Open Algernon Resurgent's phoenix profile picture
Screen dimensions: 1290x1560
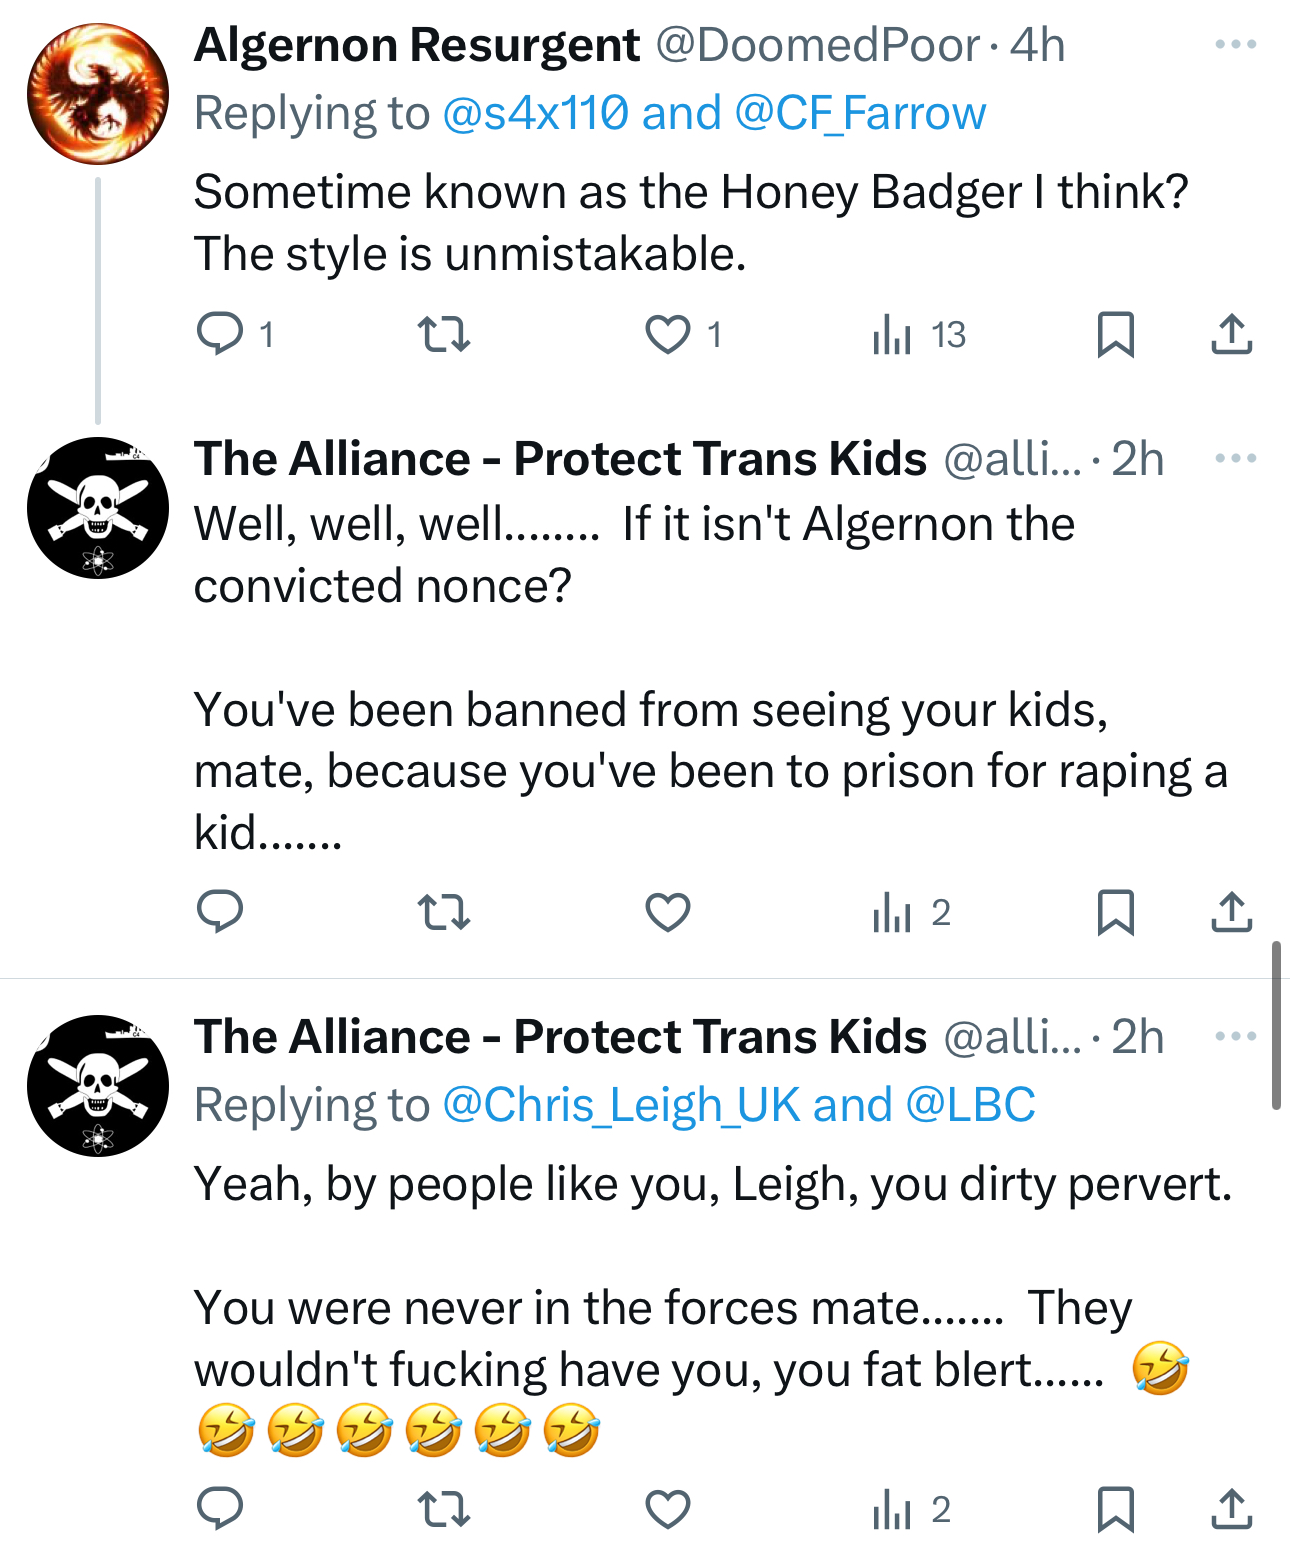pos(98,94)
